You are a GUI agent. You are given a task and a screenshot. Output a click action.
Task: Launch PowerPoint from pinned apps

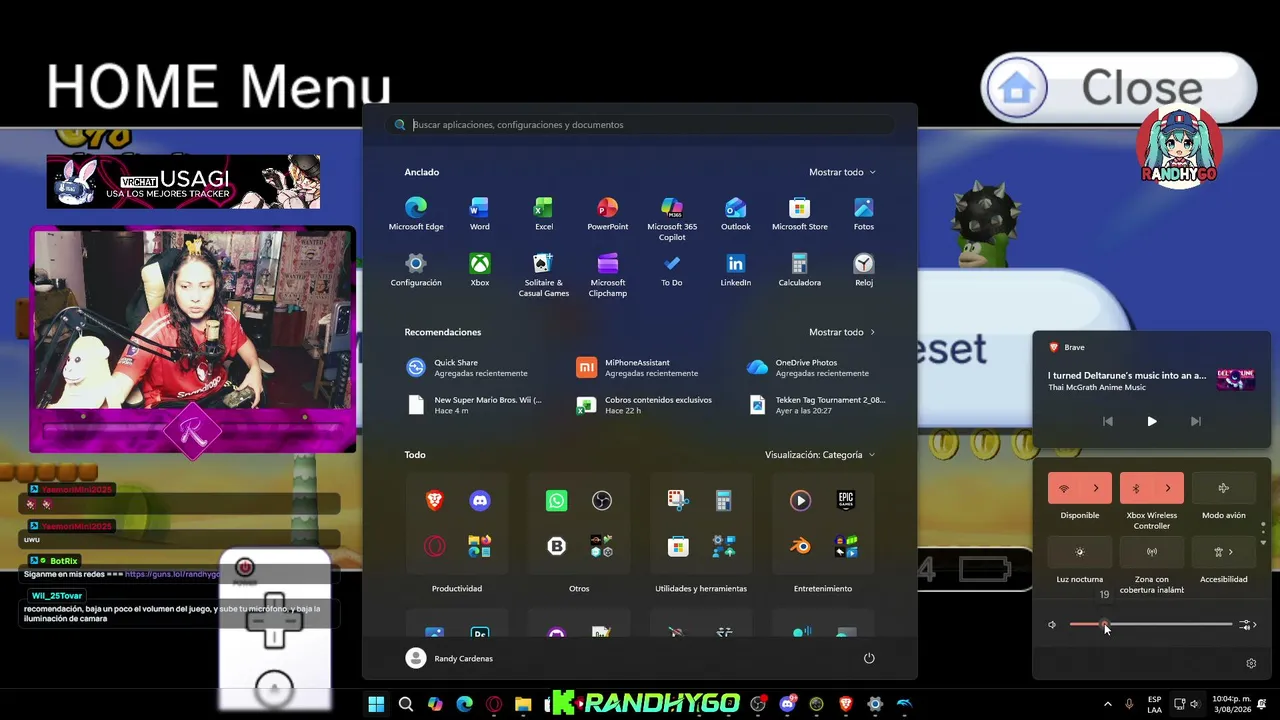tap(608, 214)
